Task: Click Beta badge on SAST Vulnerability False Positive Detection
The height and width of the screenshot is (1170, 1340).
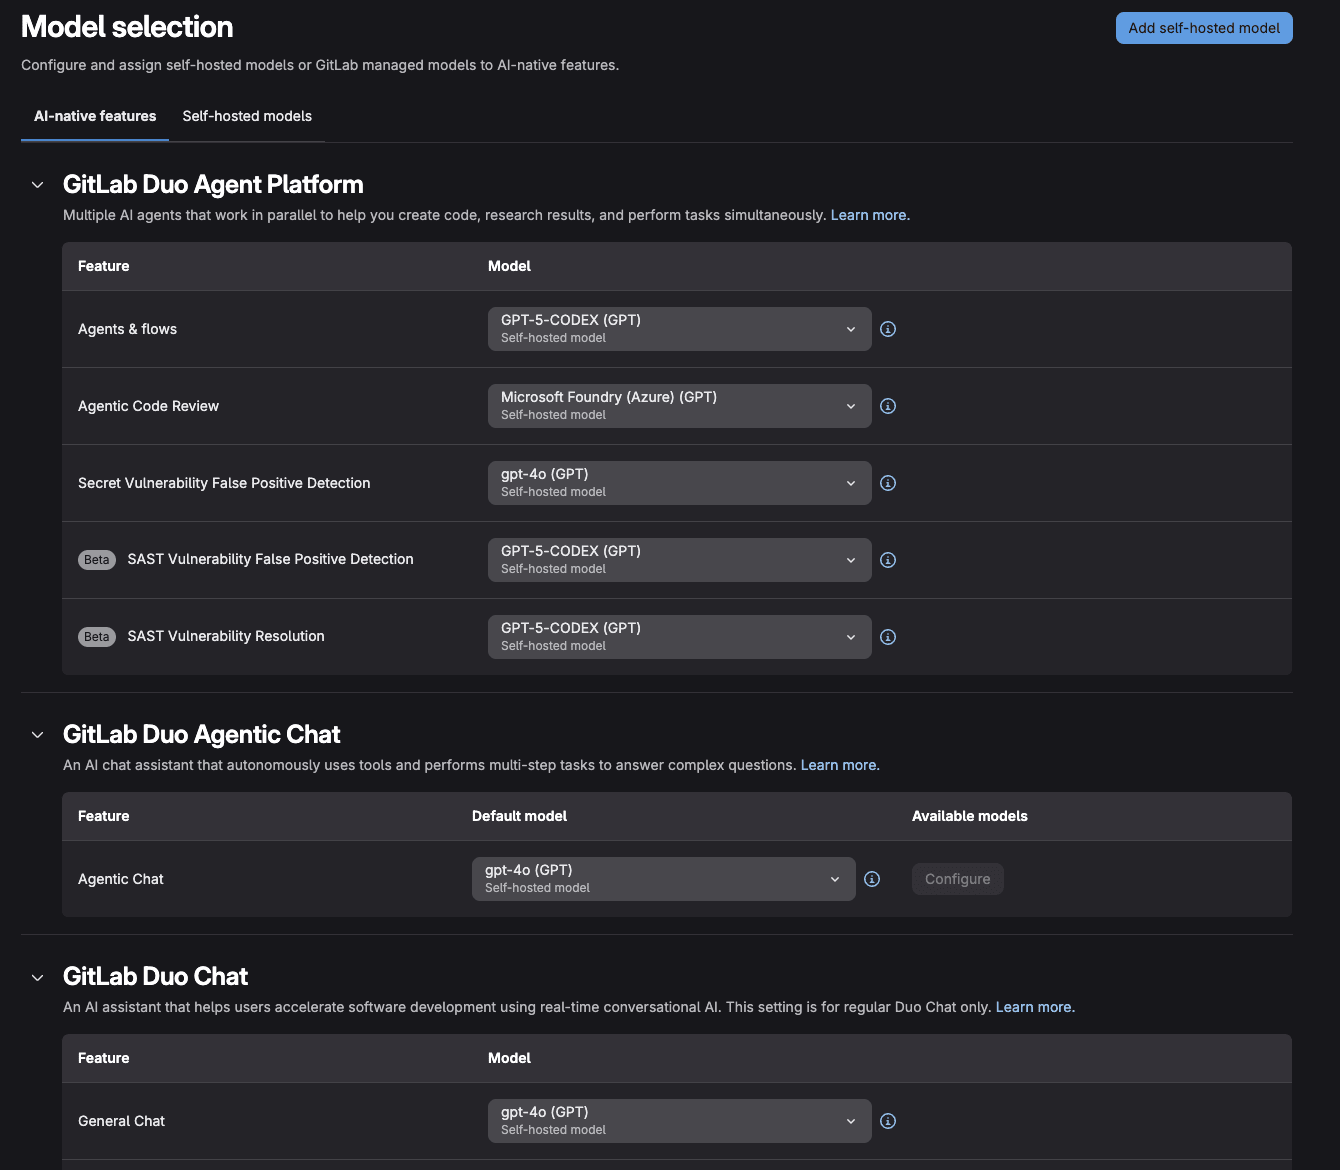Action: [97, 560]
